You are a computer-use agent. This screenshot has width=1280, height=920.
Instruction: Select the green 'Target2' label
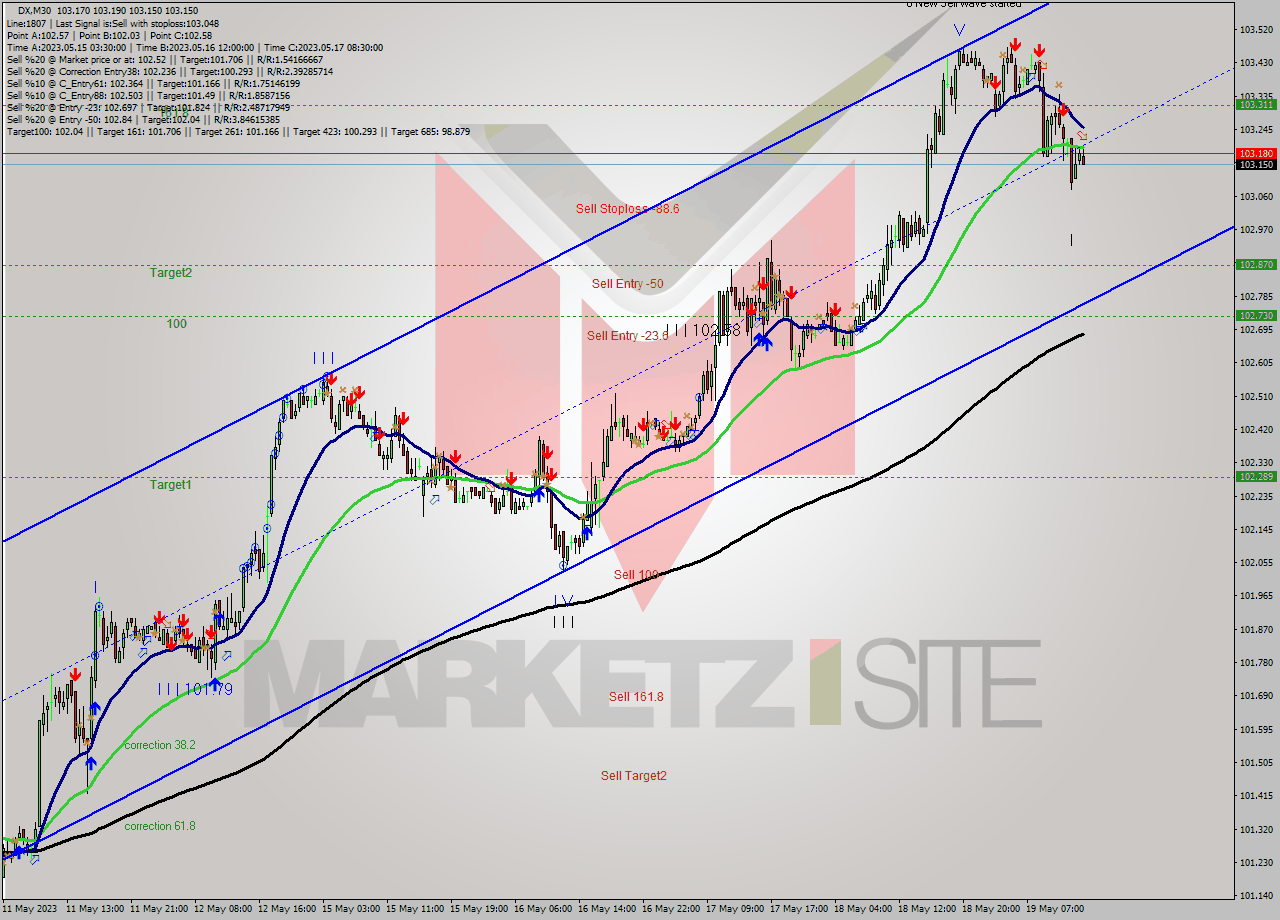pos(171,273)
